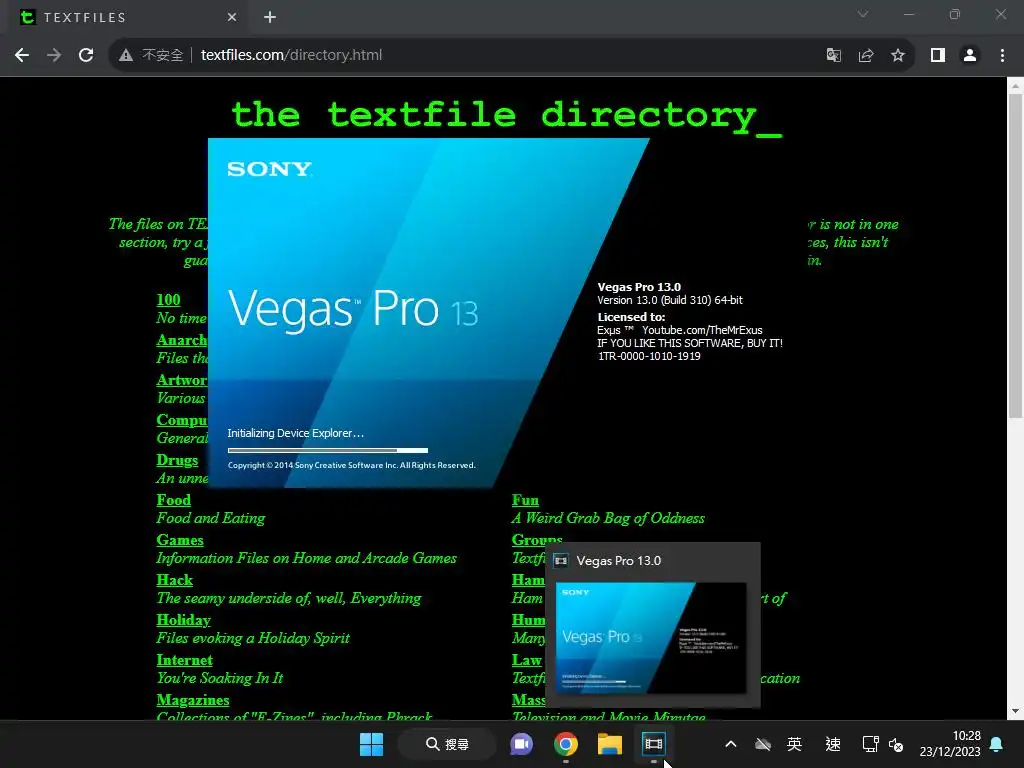Click the 'Food and Eating' description text

click(210, 519)
